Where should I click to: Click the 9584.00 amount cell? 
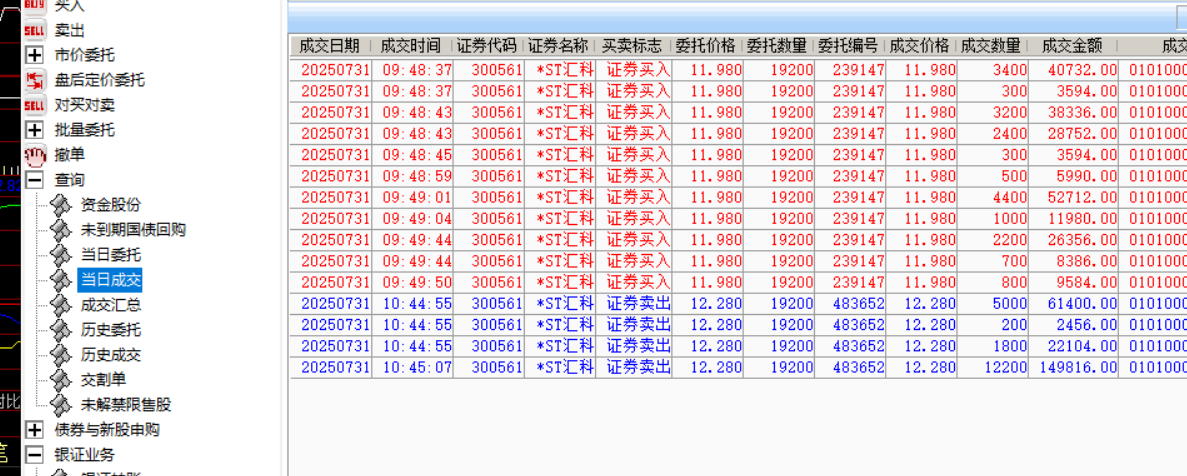[1073, 282]
